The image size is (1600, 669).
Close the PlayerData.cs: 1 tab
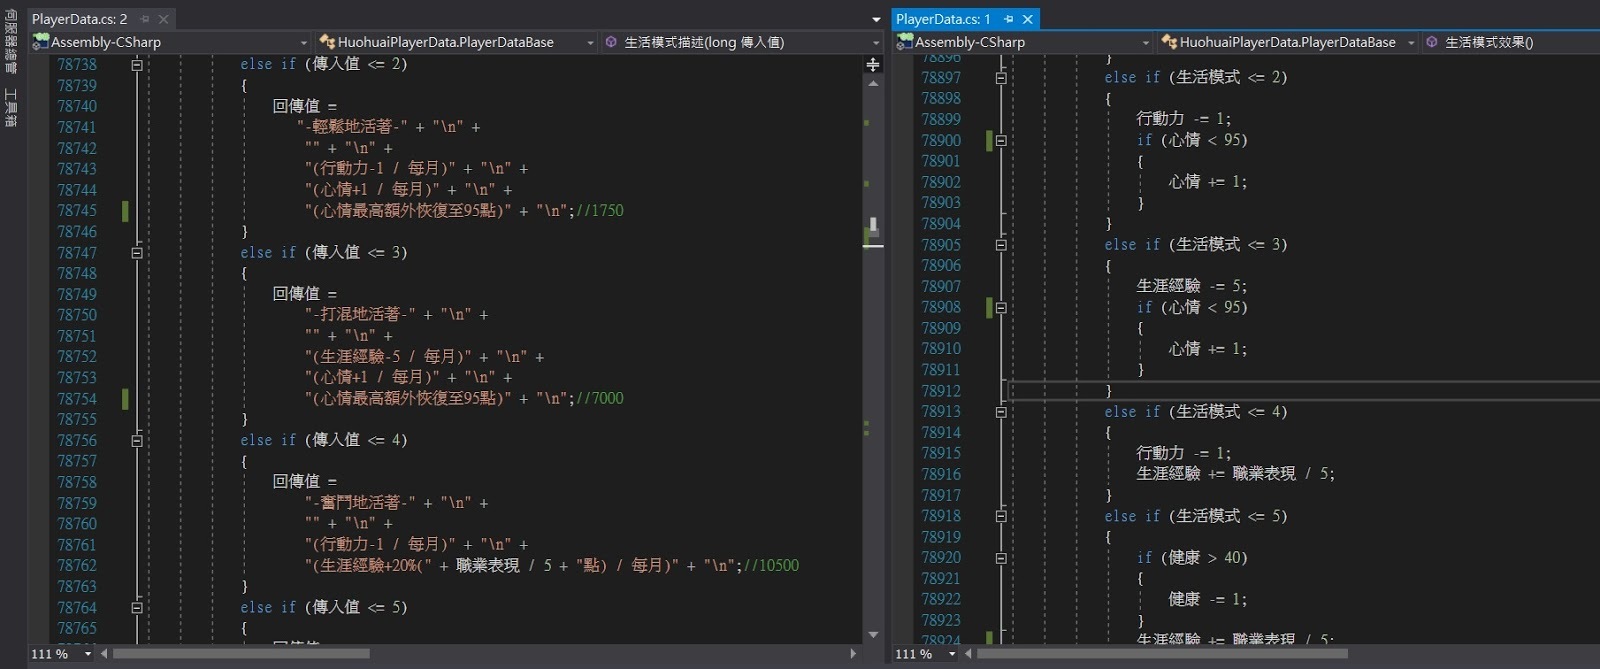click(x=1027, y=19)
